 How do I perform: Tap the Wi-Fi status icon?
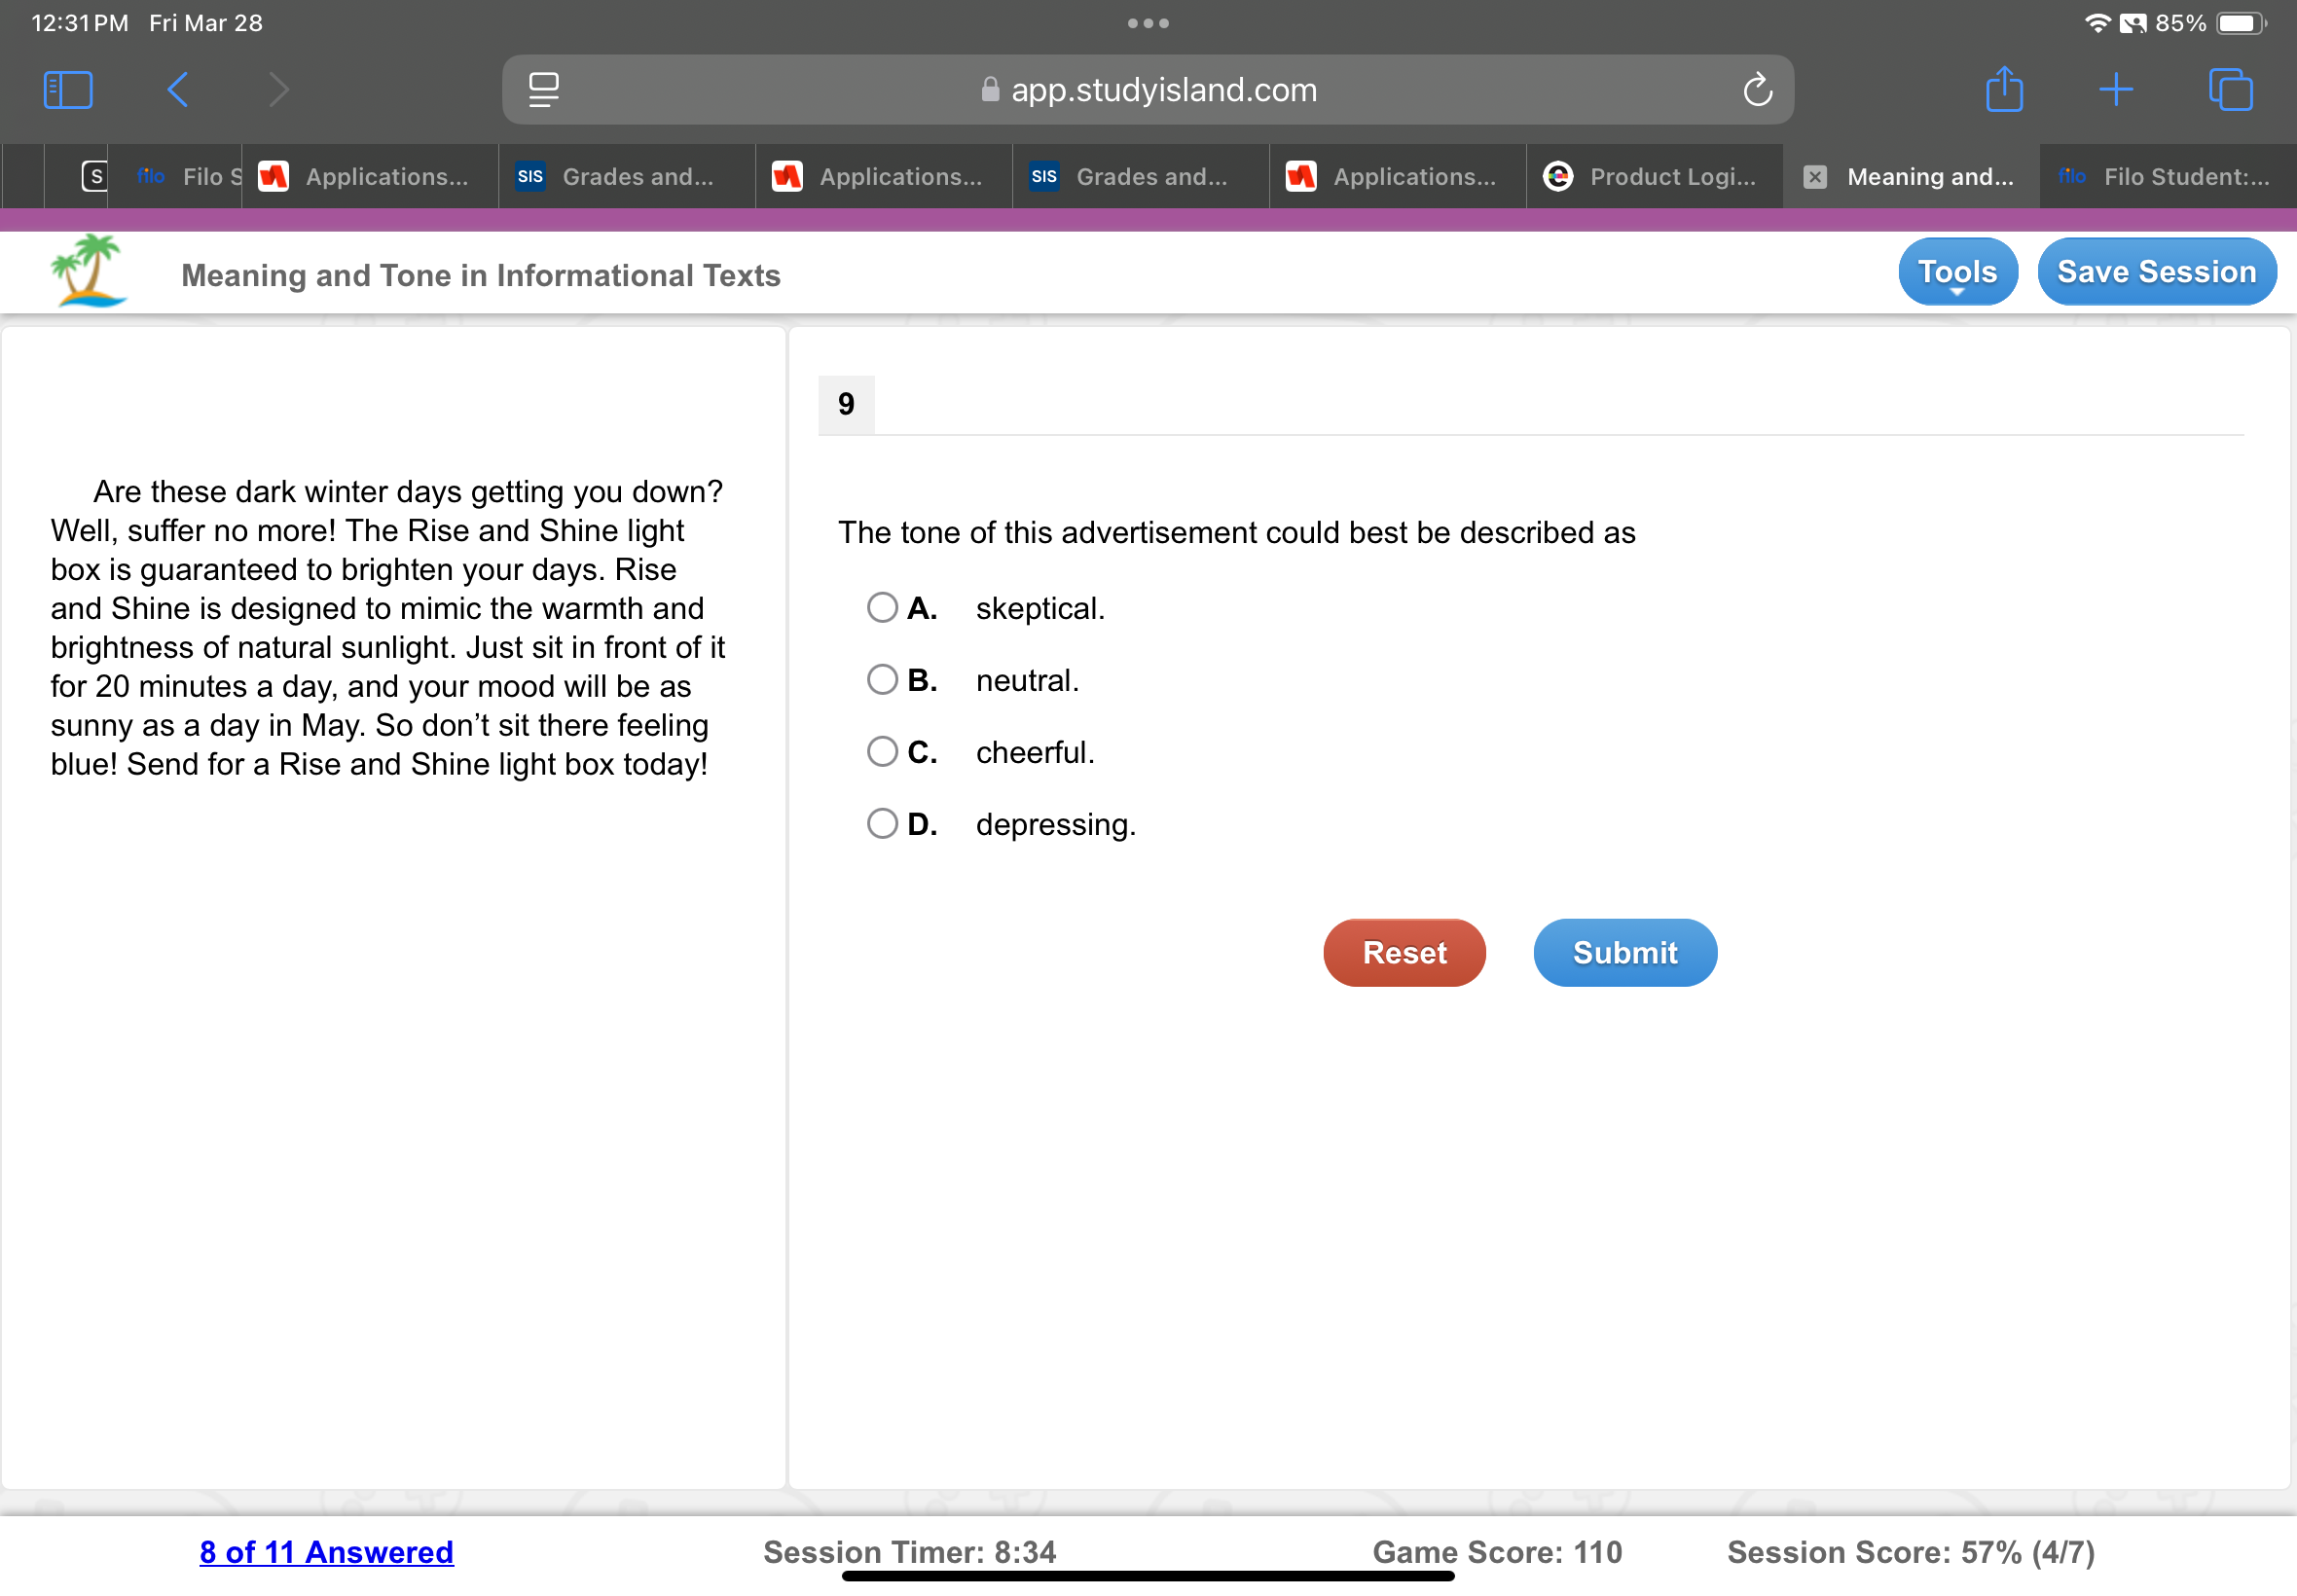coord(2097,23)
